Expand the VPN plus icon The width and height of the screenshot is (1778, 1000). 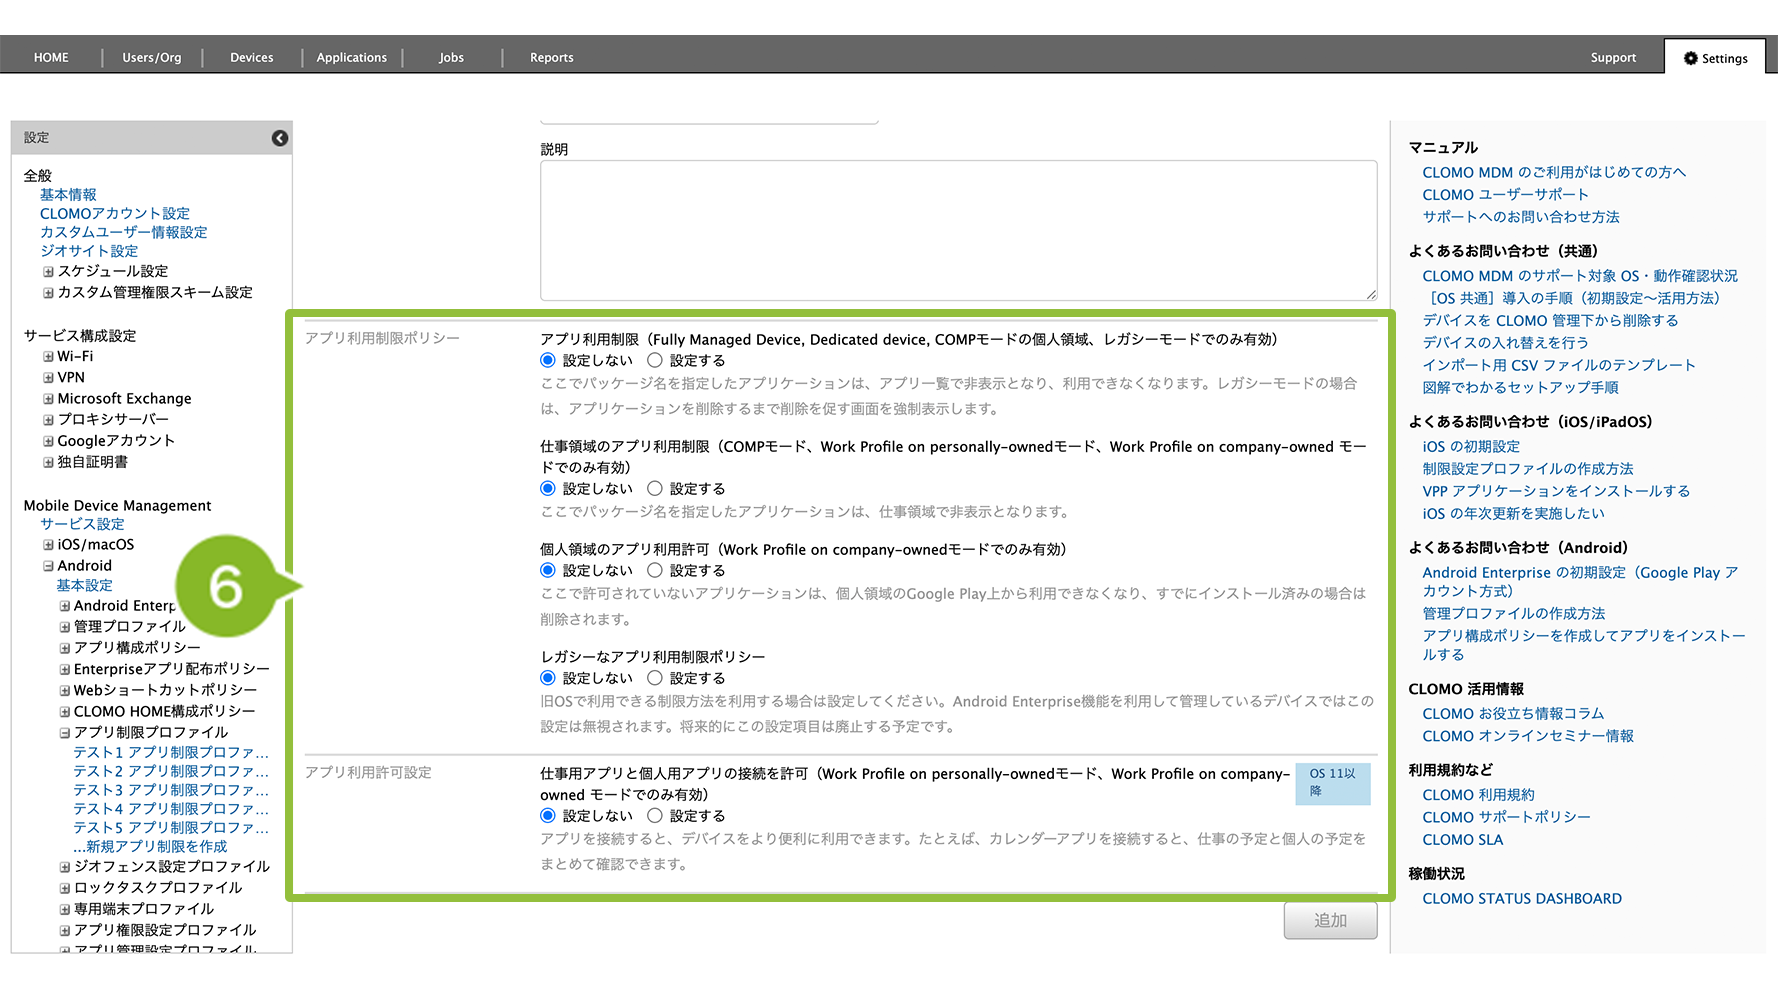click(48, 377)
